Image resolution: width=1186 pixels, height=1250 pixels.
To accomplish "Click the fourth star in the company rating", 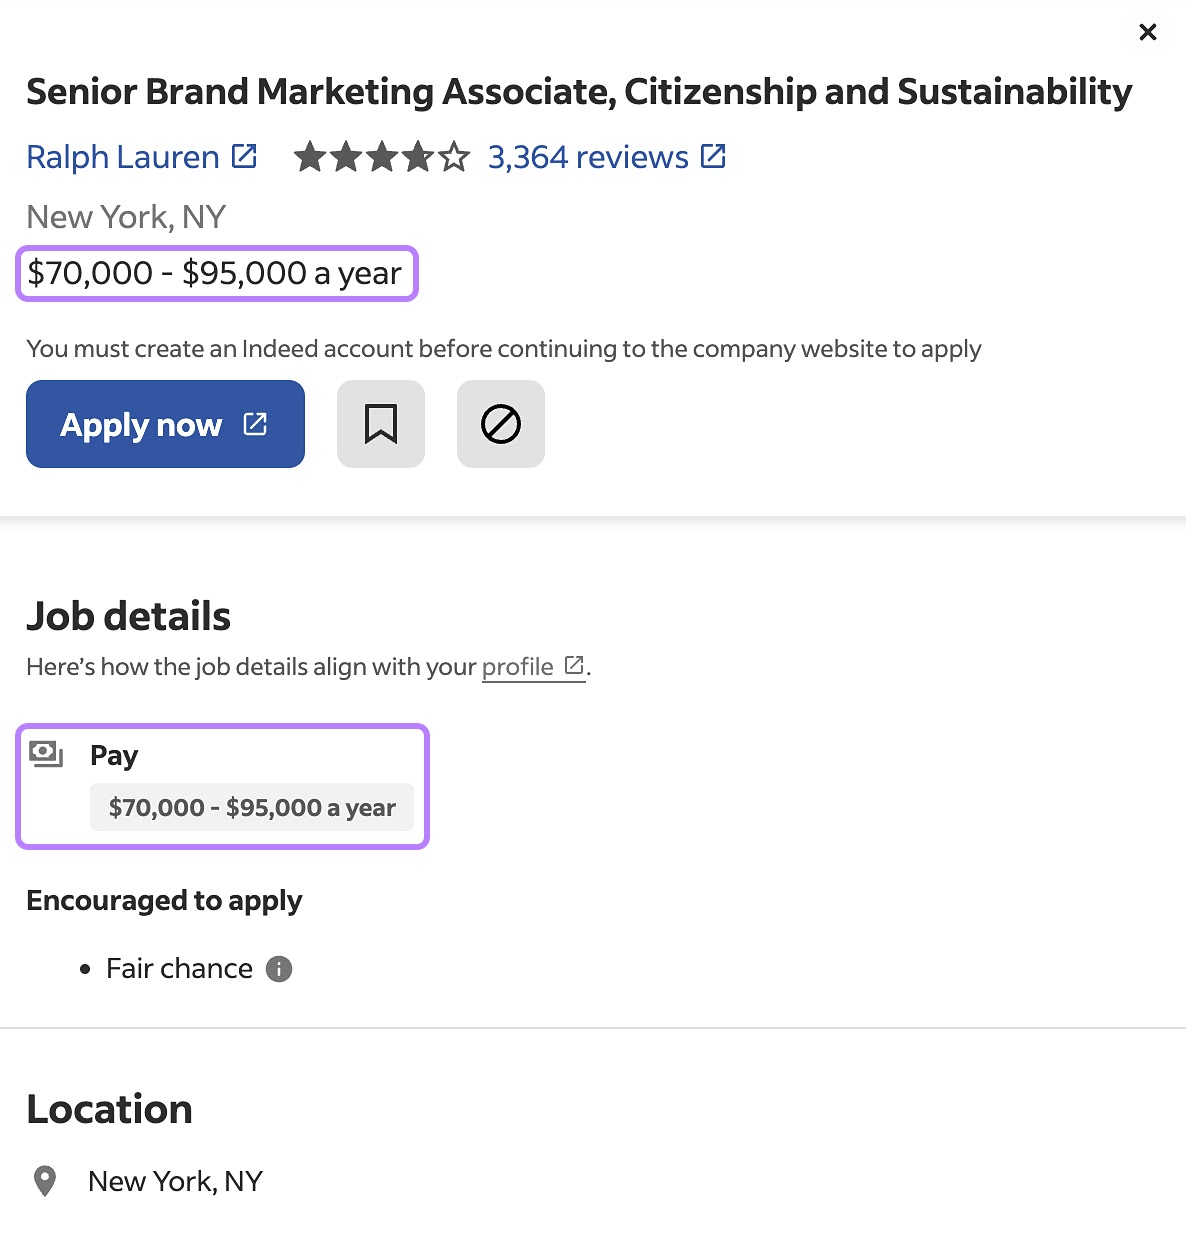I will (418, 156).
